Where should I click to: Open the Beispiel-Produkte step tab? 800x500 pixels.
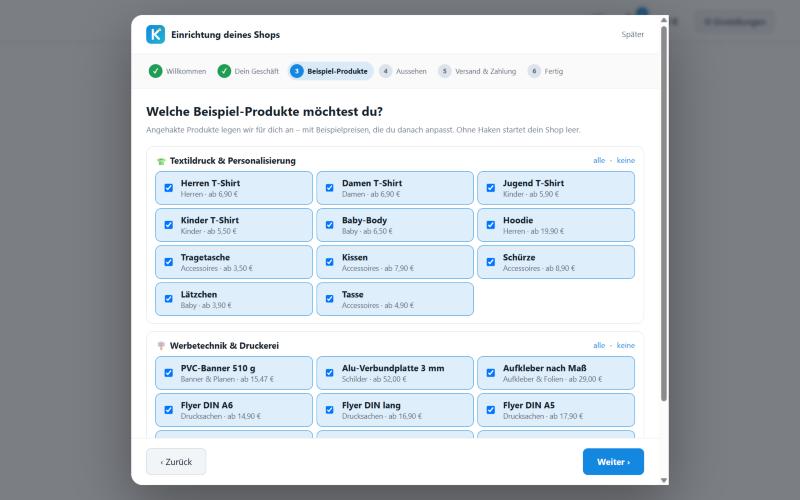(331, 71)
